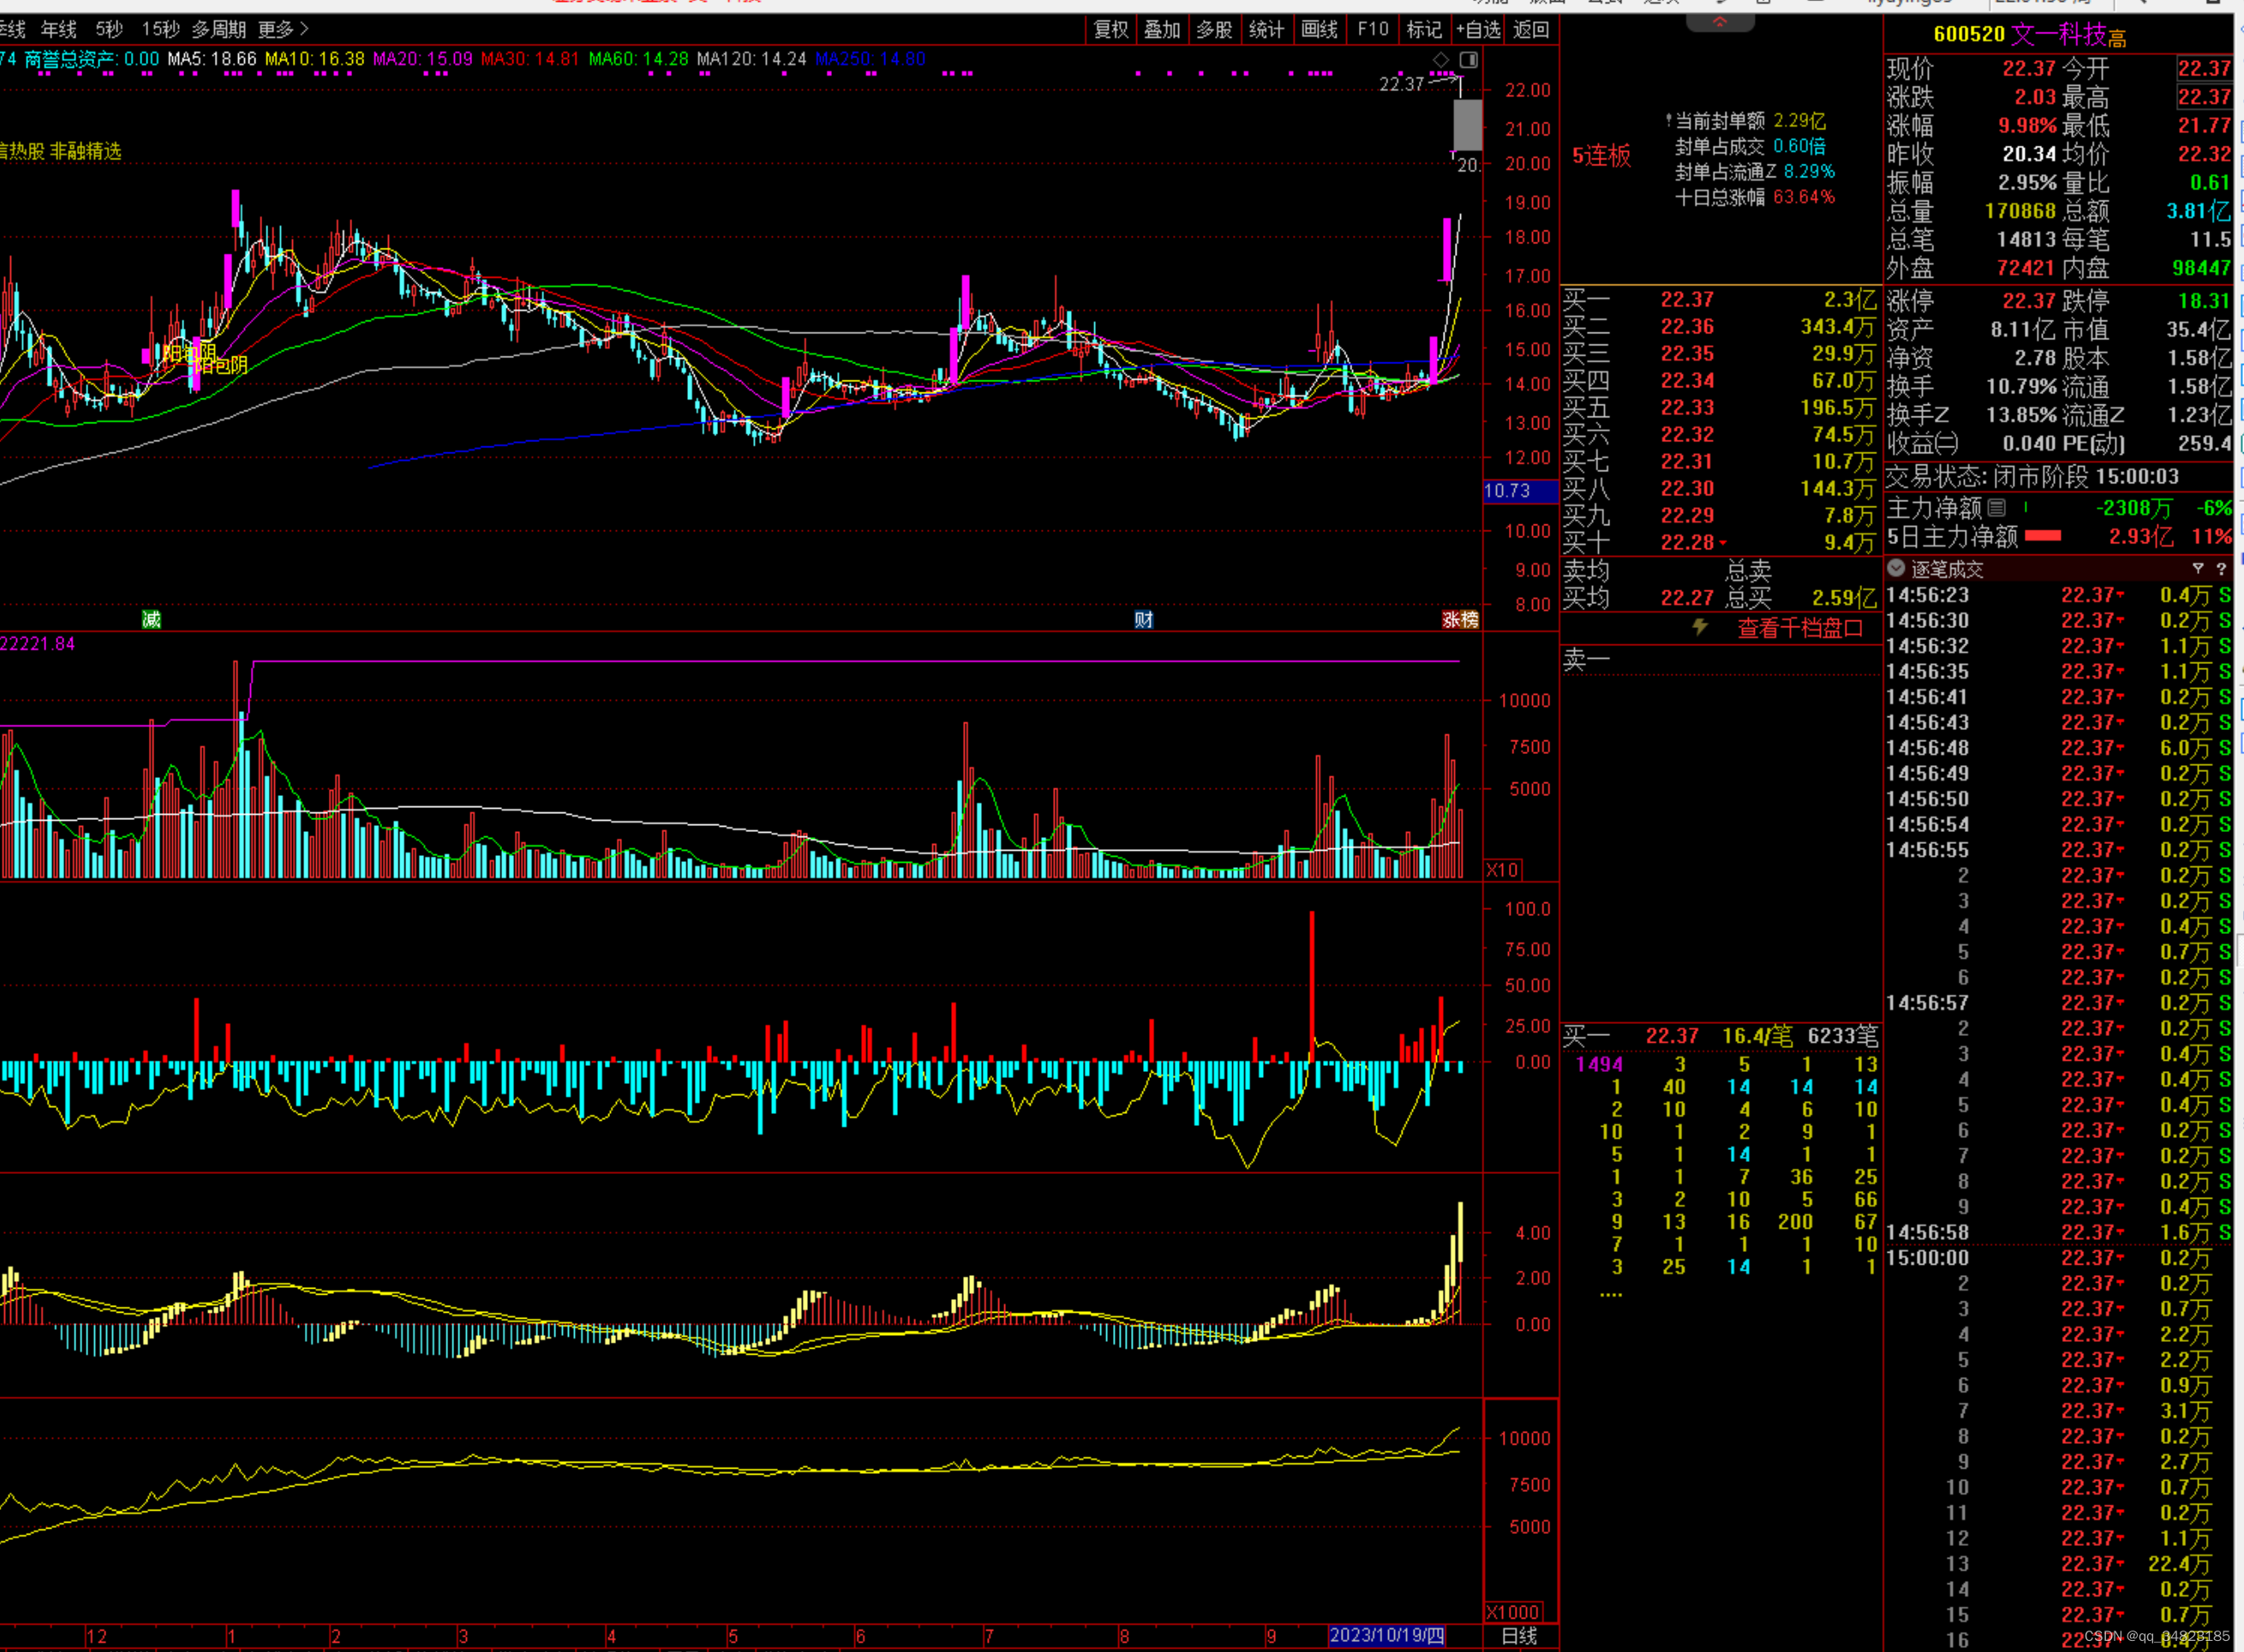Image resolution: width=2244 pixels, height=1652 pixels.
Task: Click the diamond marker icon above the chart
Action: (x=1441, y=60)
